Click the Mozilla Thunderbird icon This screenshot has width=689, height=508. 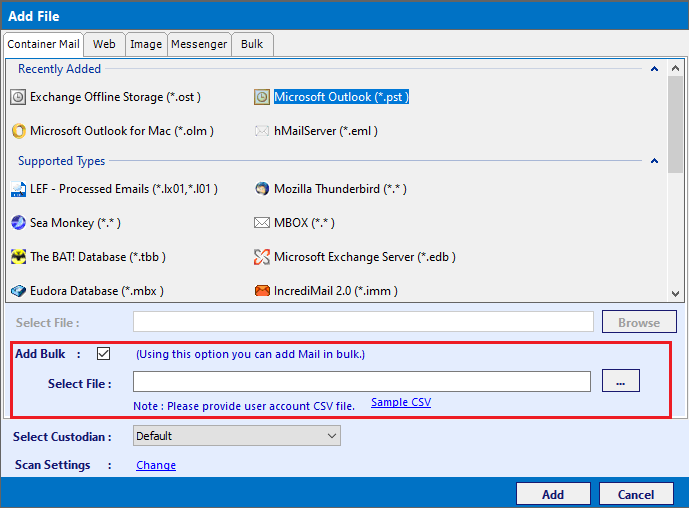(262, 189)
